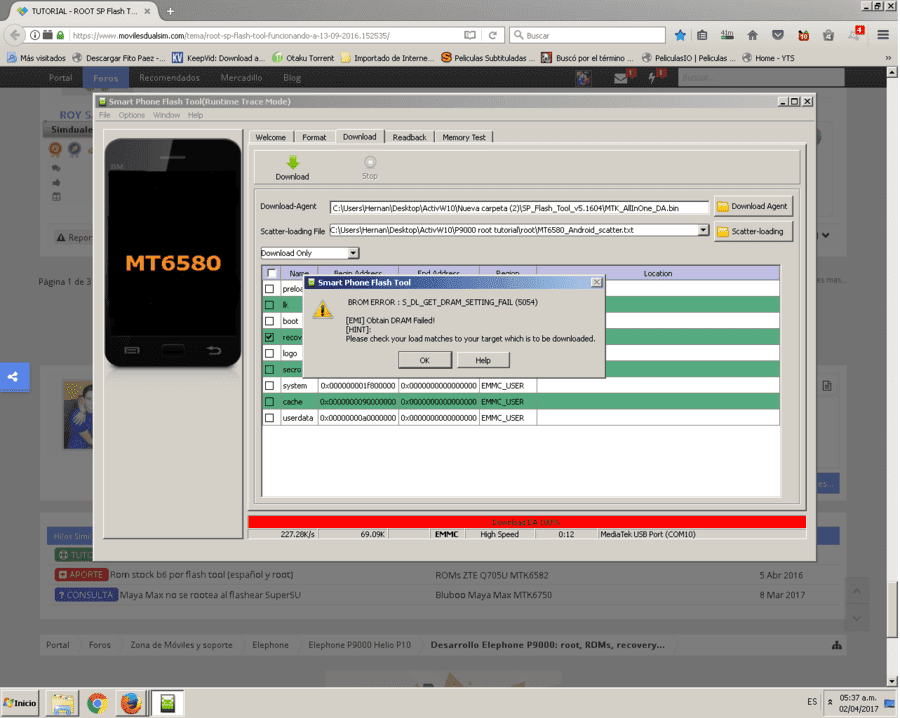Image resolution: width=900 pixels, height=718 pixels.
Task: Click the Firefox Buscar search field
Action: (x=587, y=35)
